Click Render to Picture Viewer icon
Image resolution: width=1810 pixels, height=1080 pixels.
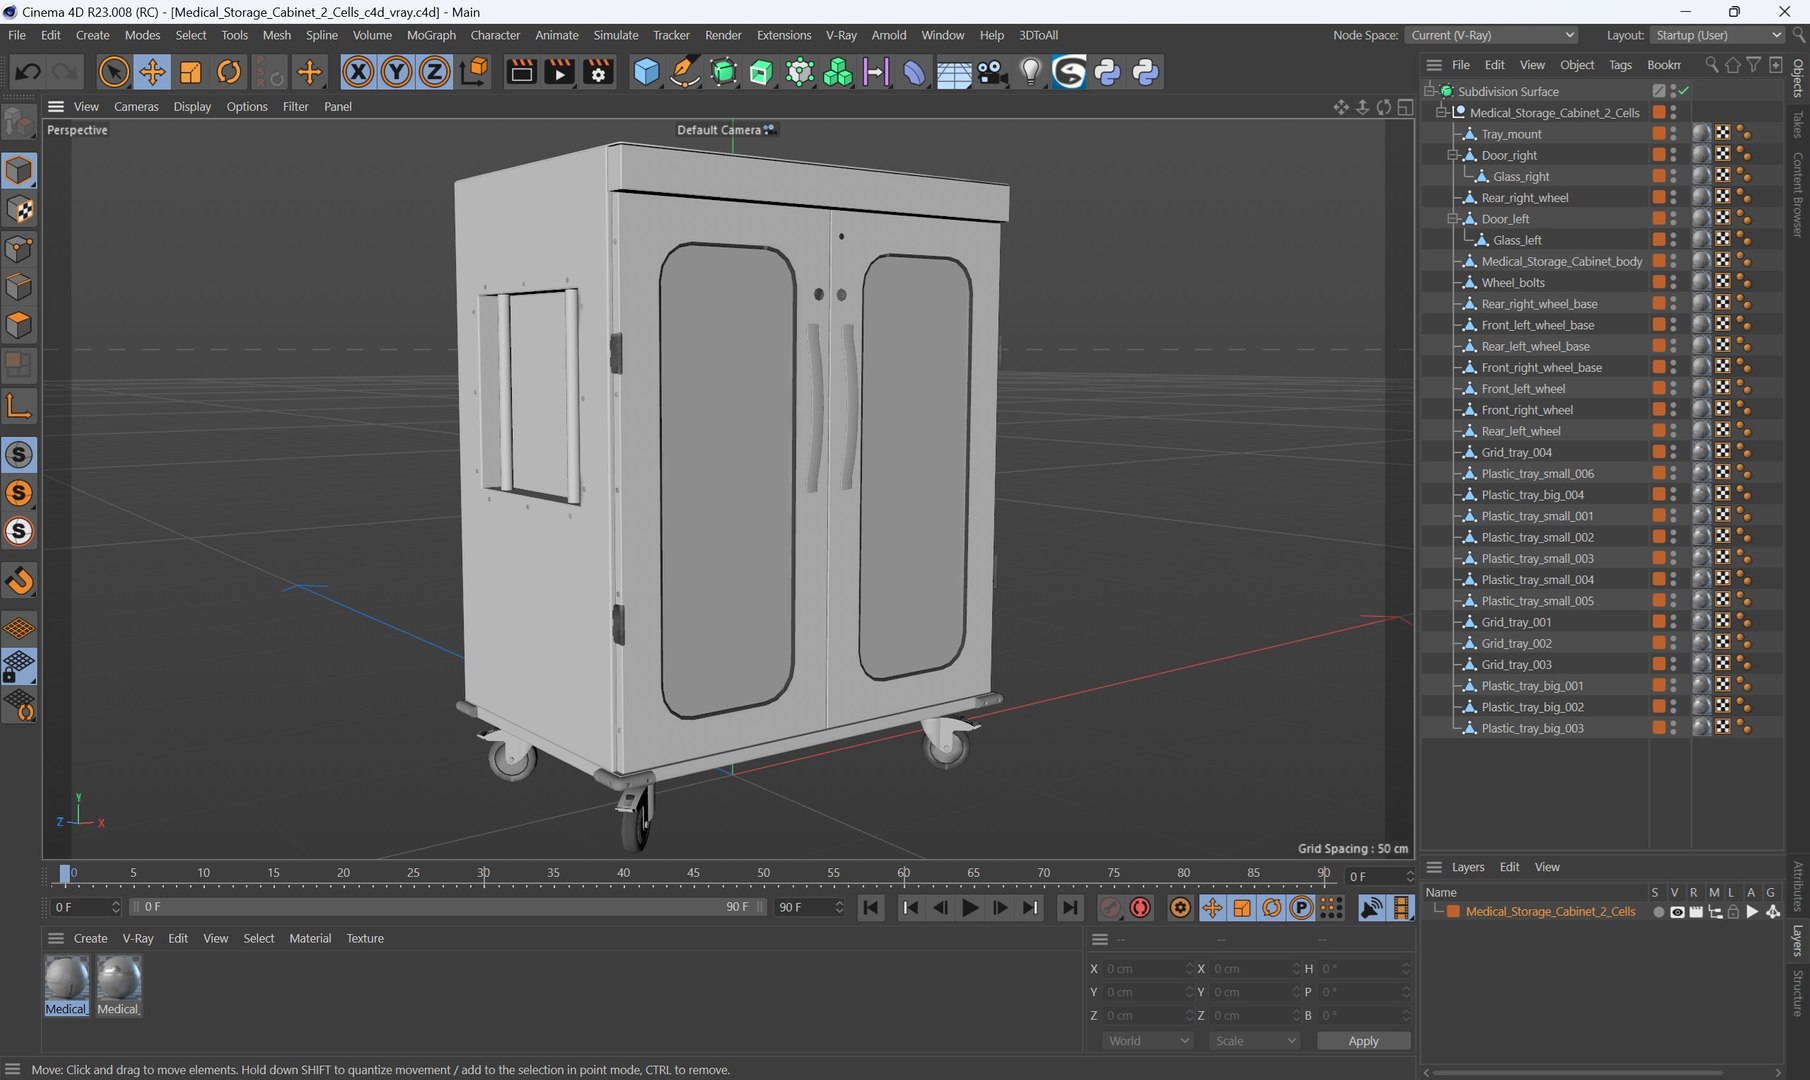click(x=560, y=72)
